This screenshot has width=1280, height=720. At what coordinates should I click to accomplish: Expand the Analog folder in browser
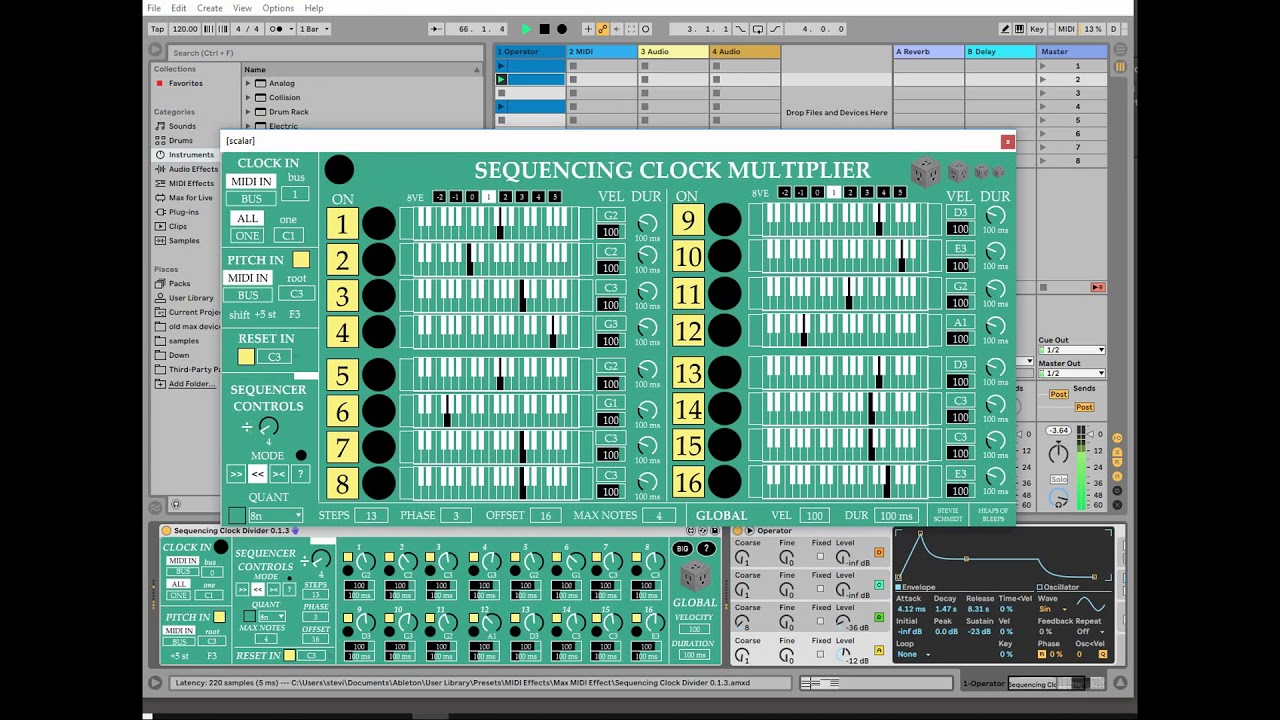[x=248, y=83]
